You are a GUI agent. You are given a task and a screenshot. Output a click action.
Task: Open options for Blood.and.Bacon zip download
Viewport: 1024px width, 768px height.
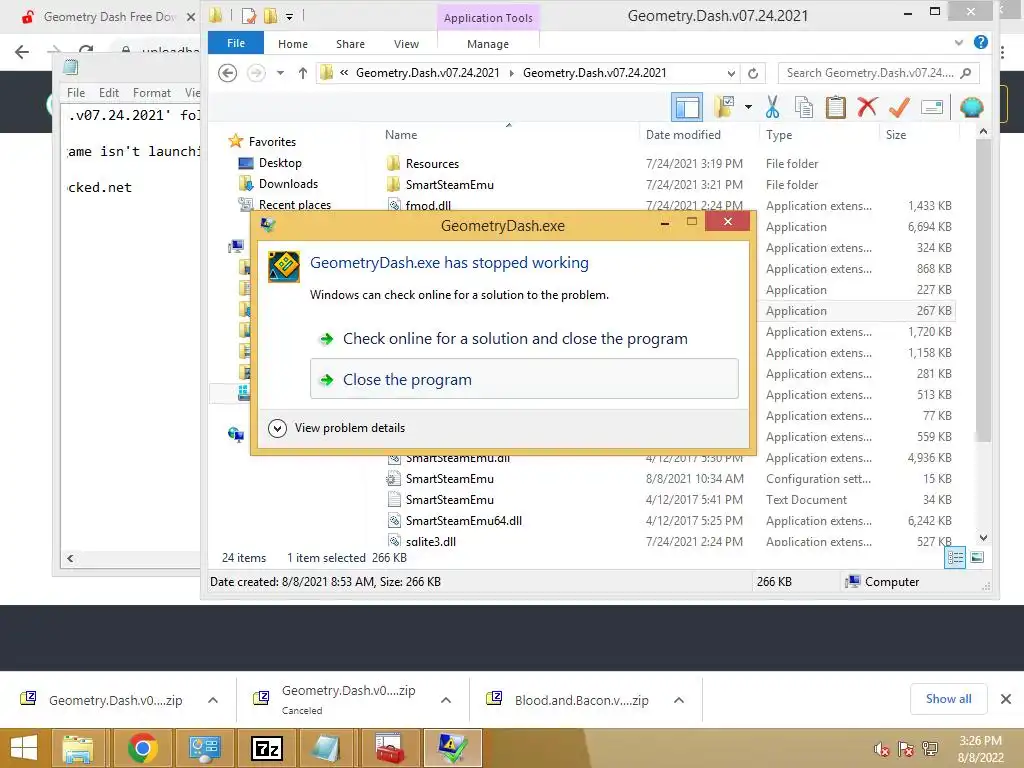(x=679, y=700)
